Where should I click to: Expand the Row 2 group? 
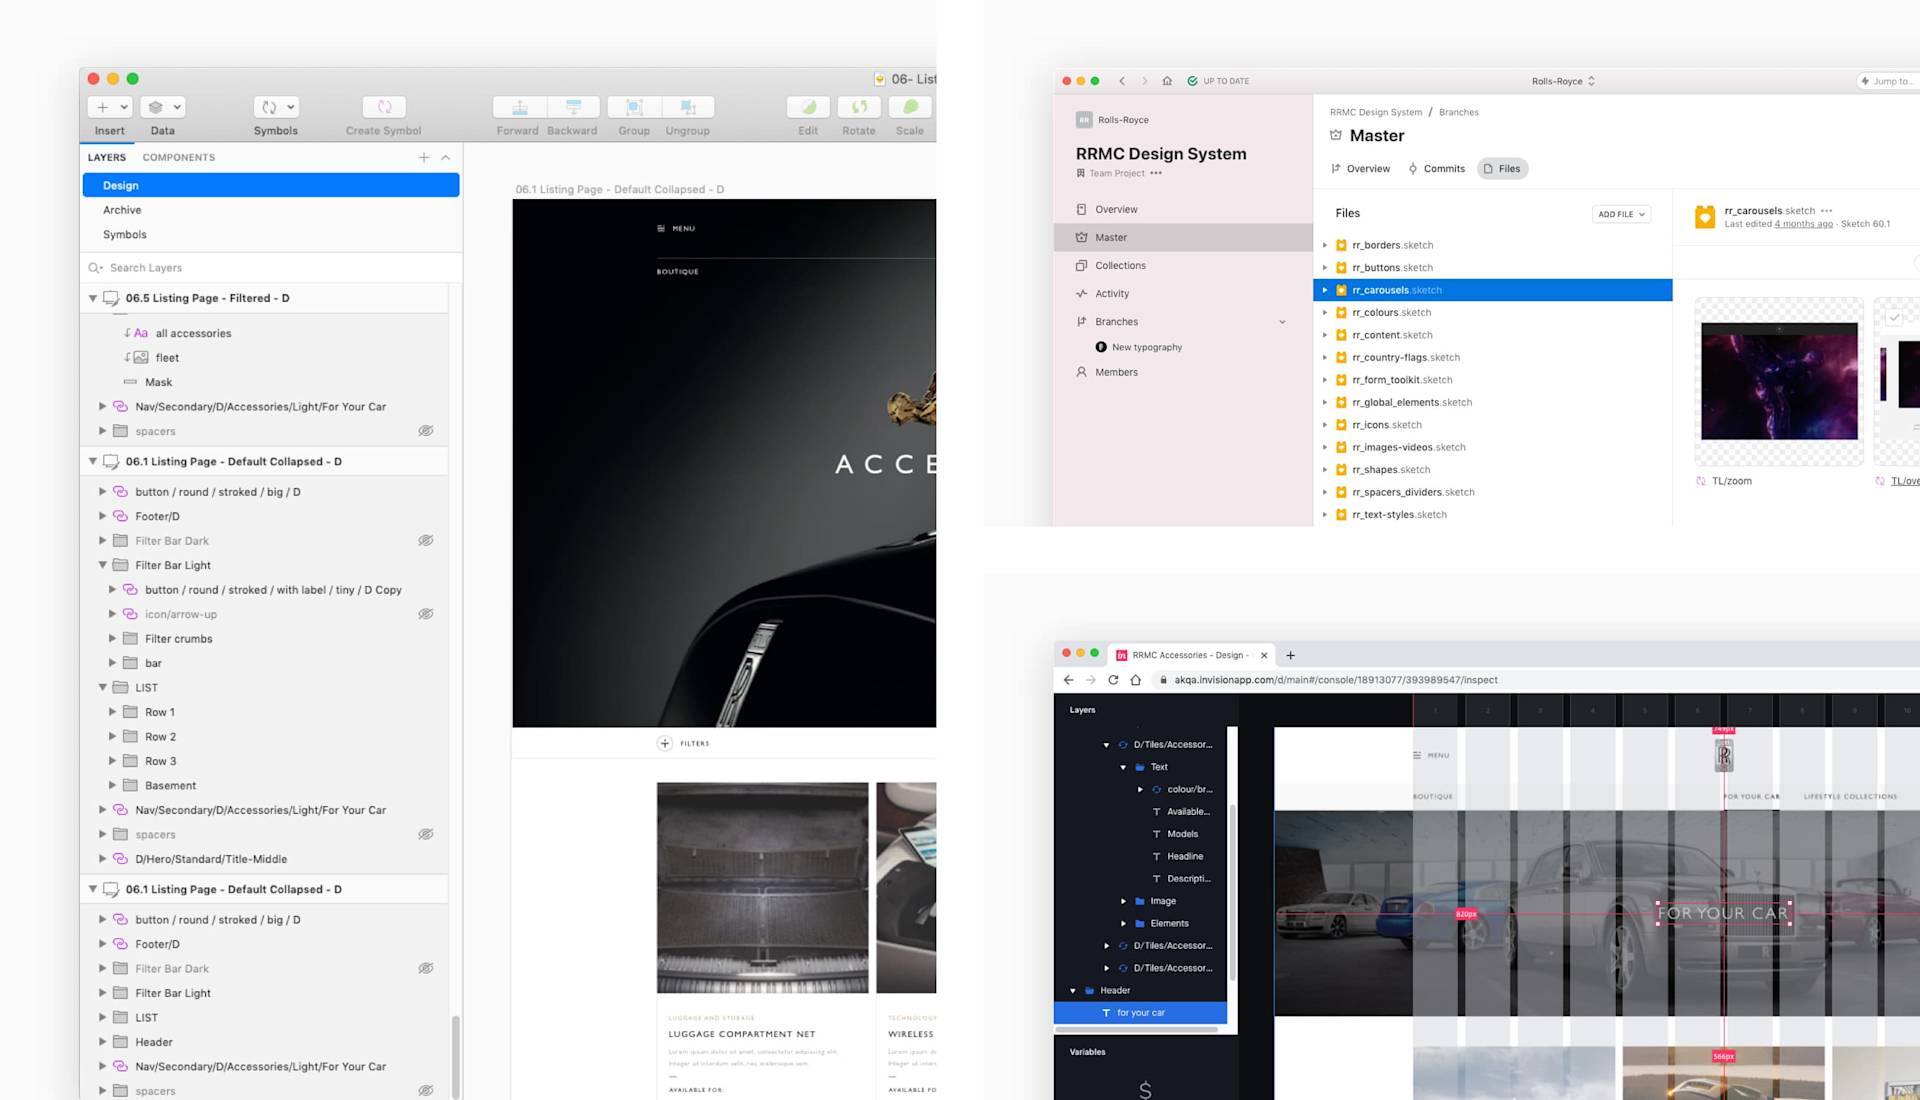click(112, 737)
